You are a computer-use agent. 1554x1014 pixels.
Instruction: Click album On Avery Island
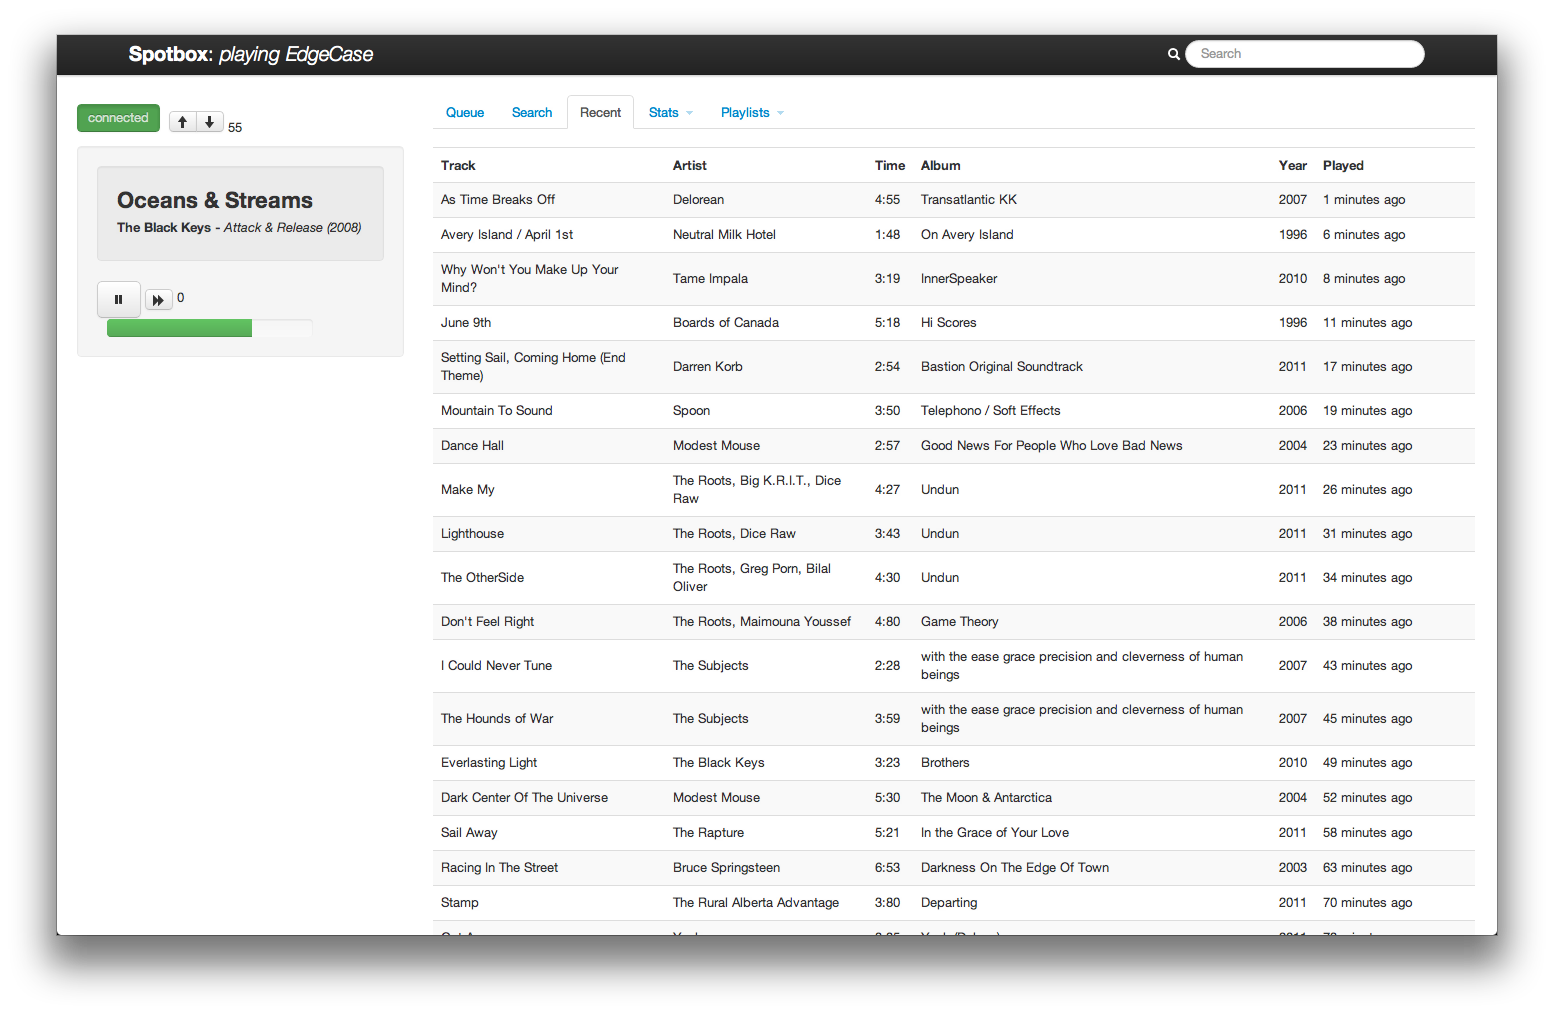click(967, 235)
